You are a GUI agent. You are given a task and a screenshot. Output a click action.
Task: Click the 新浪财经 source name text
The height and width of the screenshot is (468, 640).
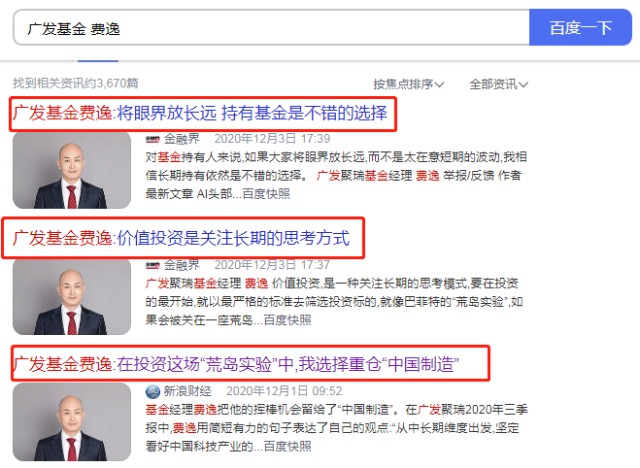tap(187, 391)
